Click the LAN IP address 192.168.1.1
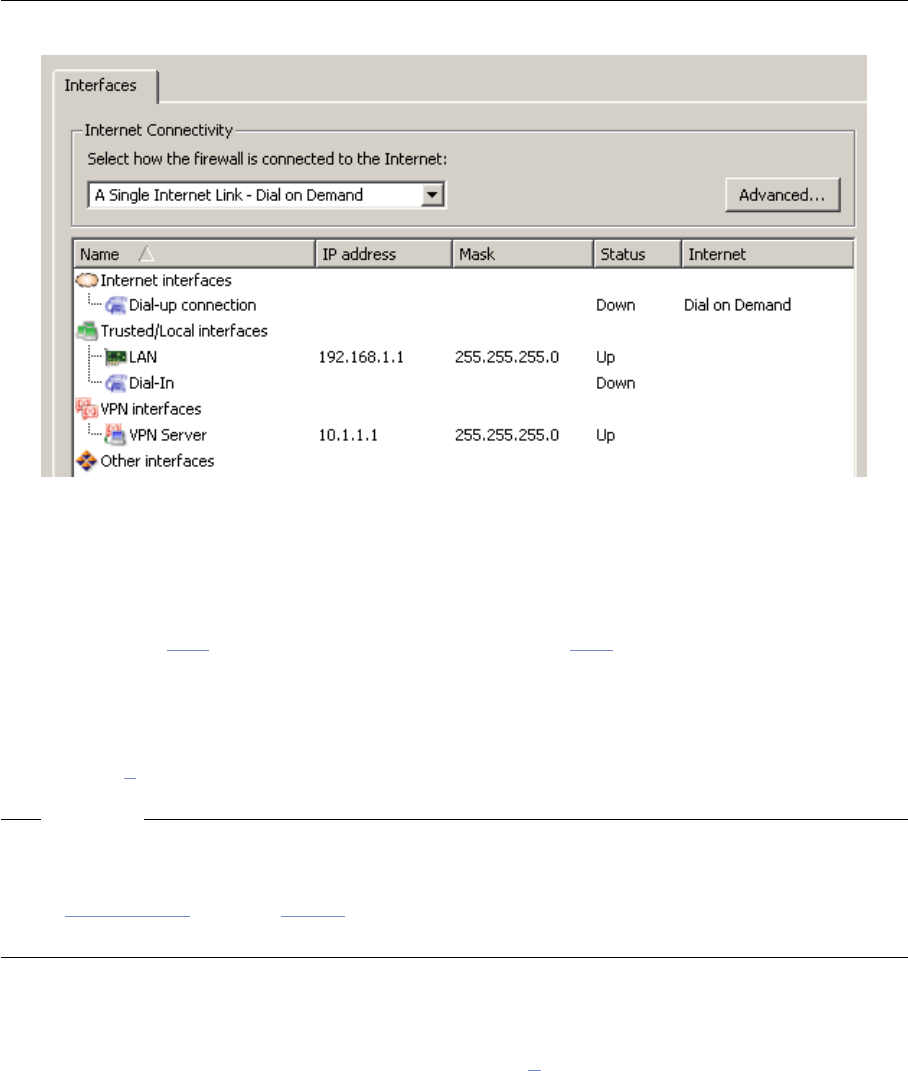 click(361, 357)
